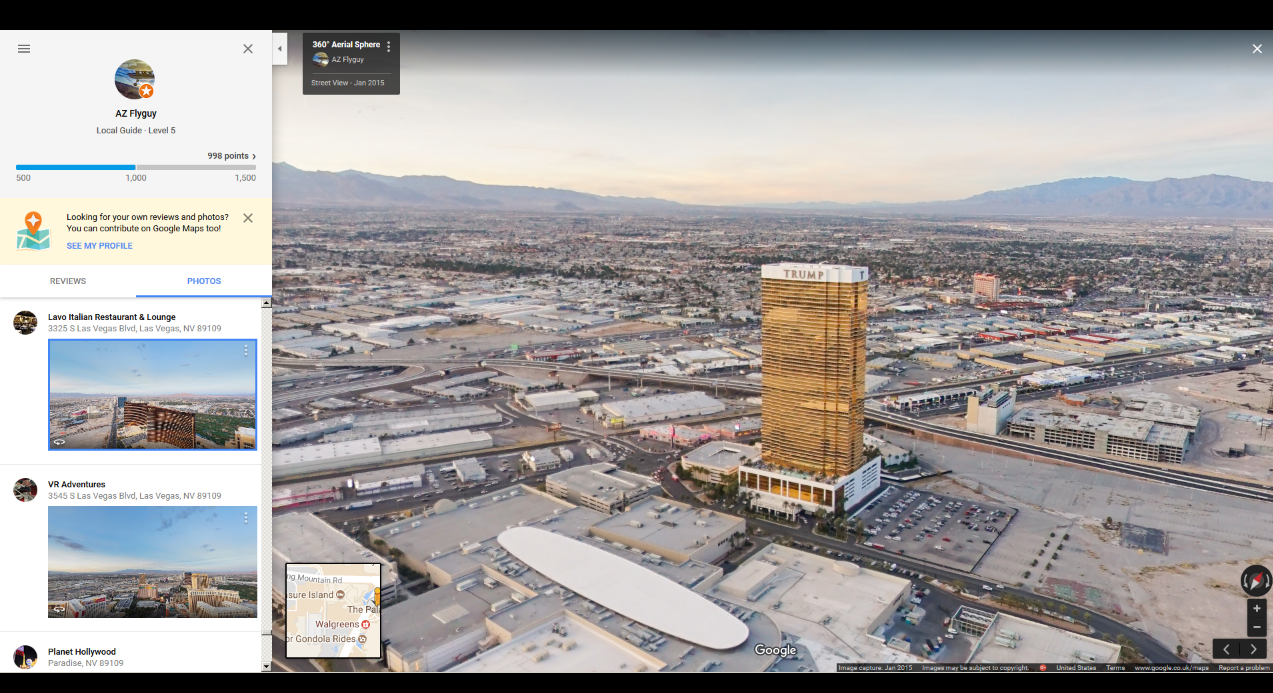1273x693 pixels.
Task: Open options menu on Lavo photo
Action: pyautogui.click(x=246, y=350)
